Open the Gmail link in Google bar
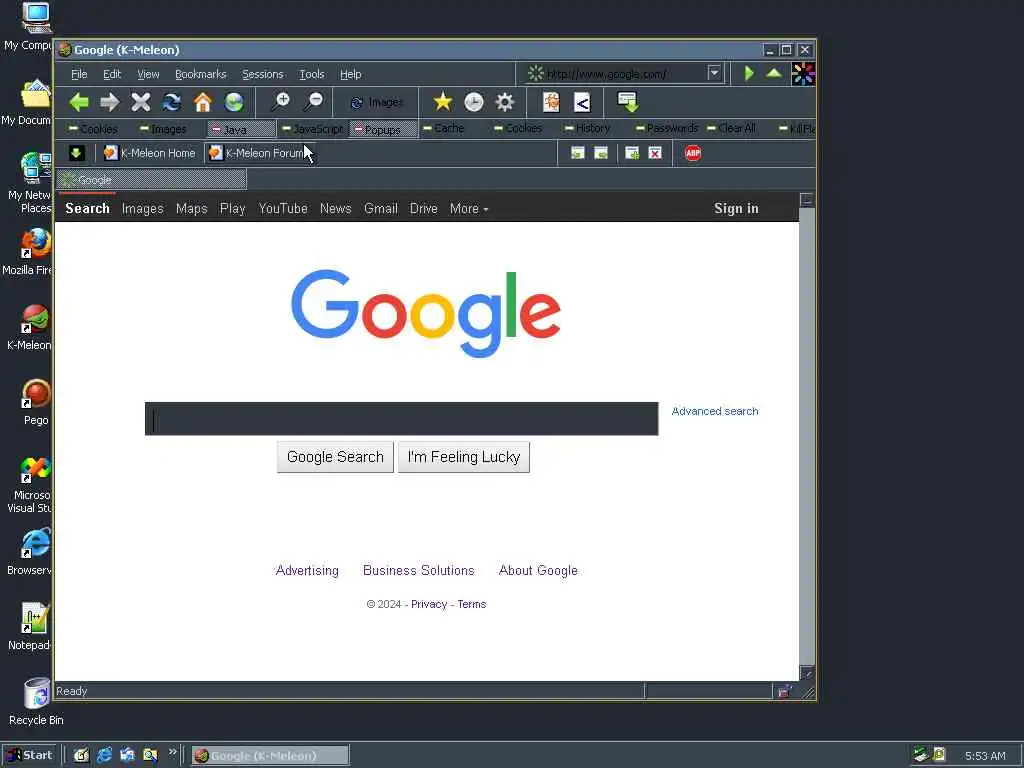Screen dimensions: 1024x768 [x=381, y=208]
